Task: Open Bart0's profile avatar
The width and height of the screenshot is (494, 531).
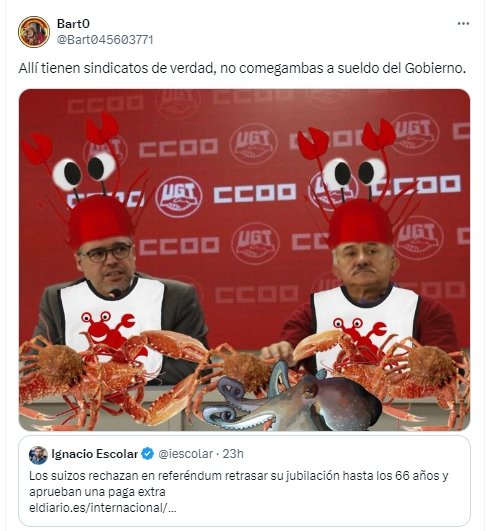Action: 34,31
